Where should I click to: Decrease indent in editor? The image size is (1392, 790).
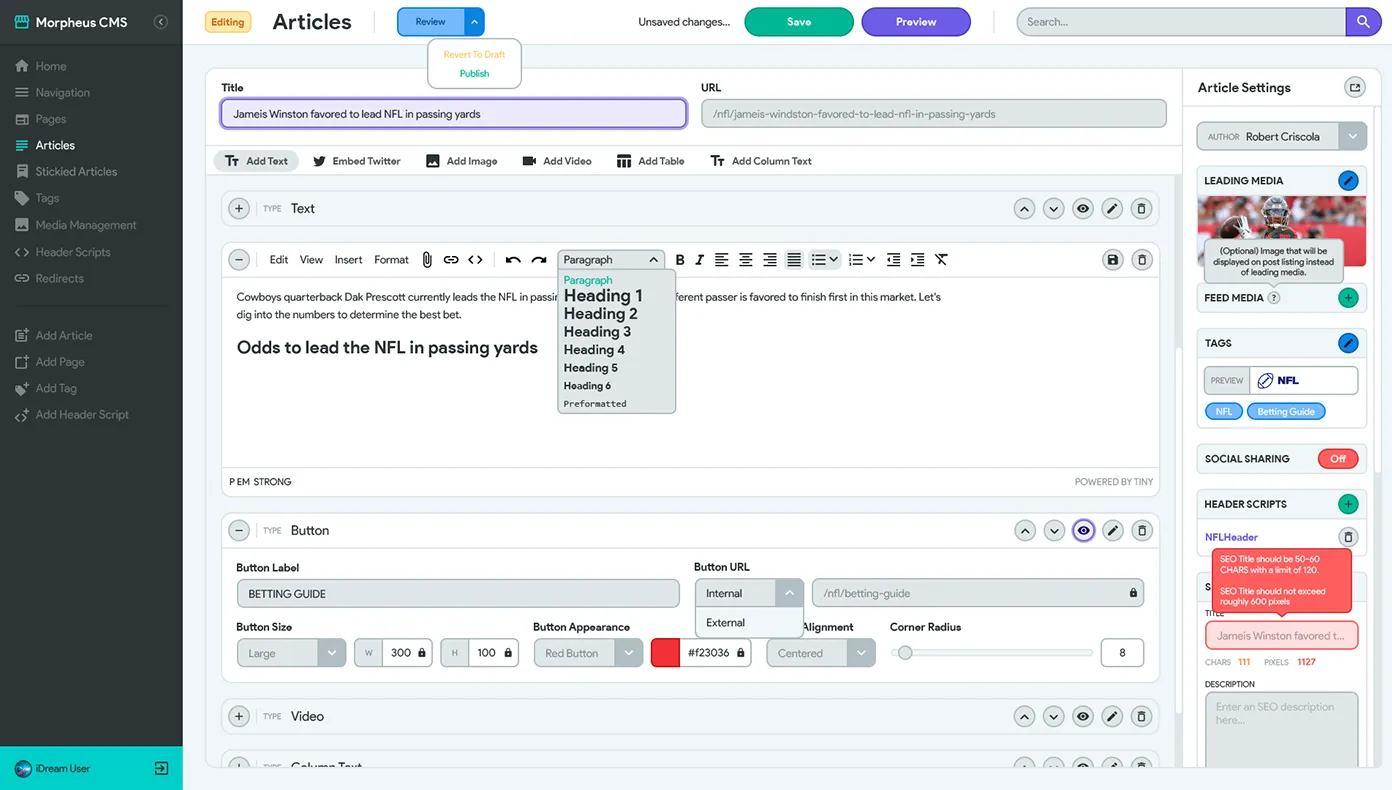[x=893, y=260]
